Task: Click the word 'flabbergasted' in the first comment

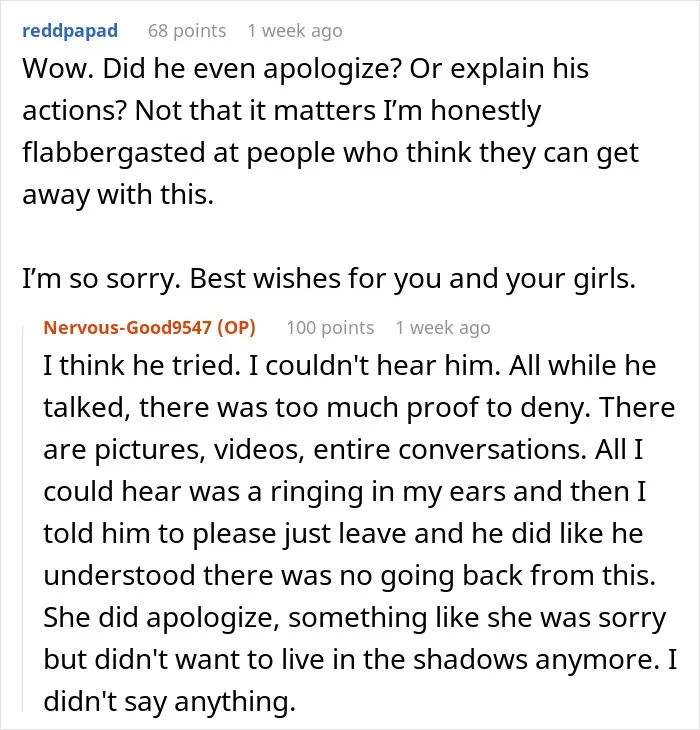Action: [x=114, y=153]
